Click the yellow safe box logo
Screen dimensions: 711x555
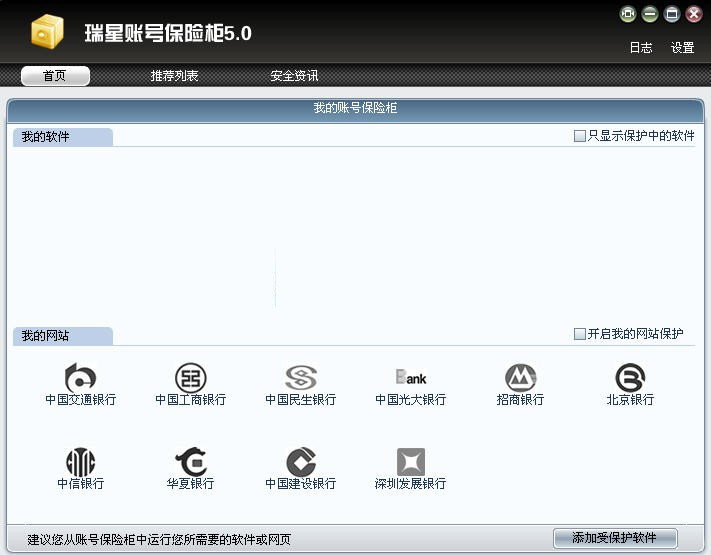(47, 32)
